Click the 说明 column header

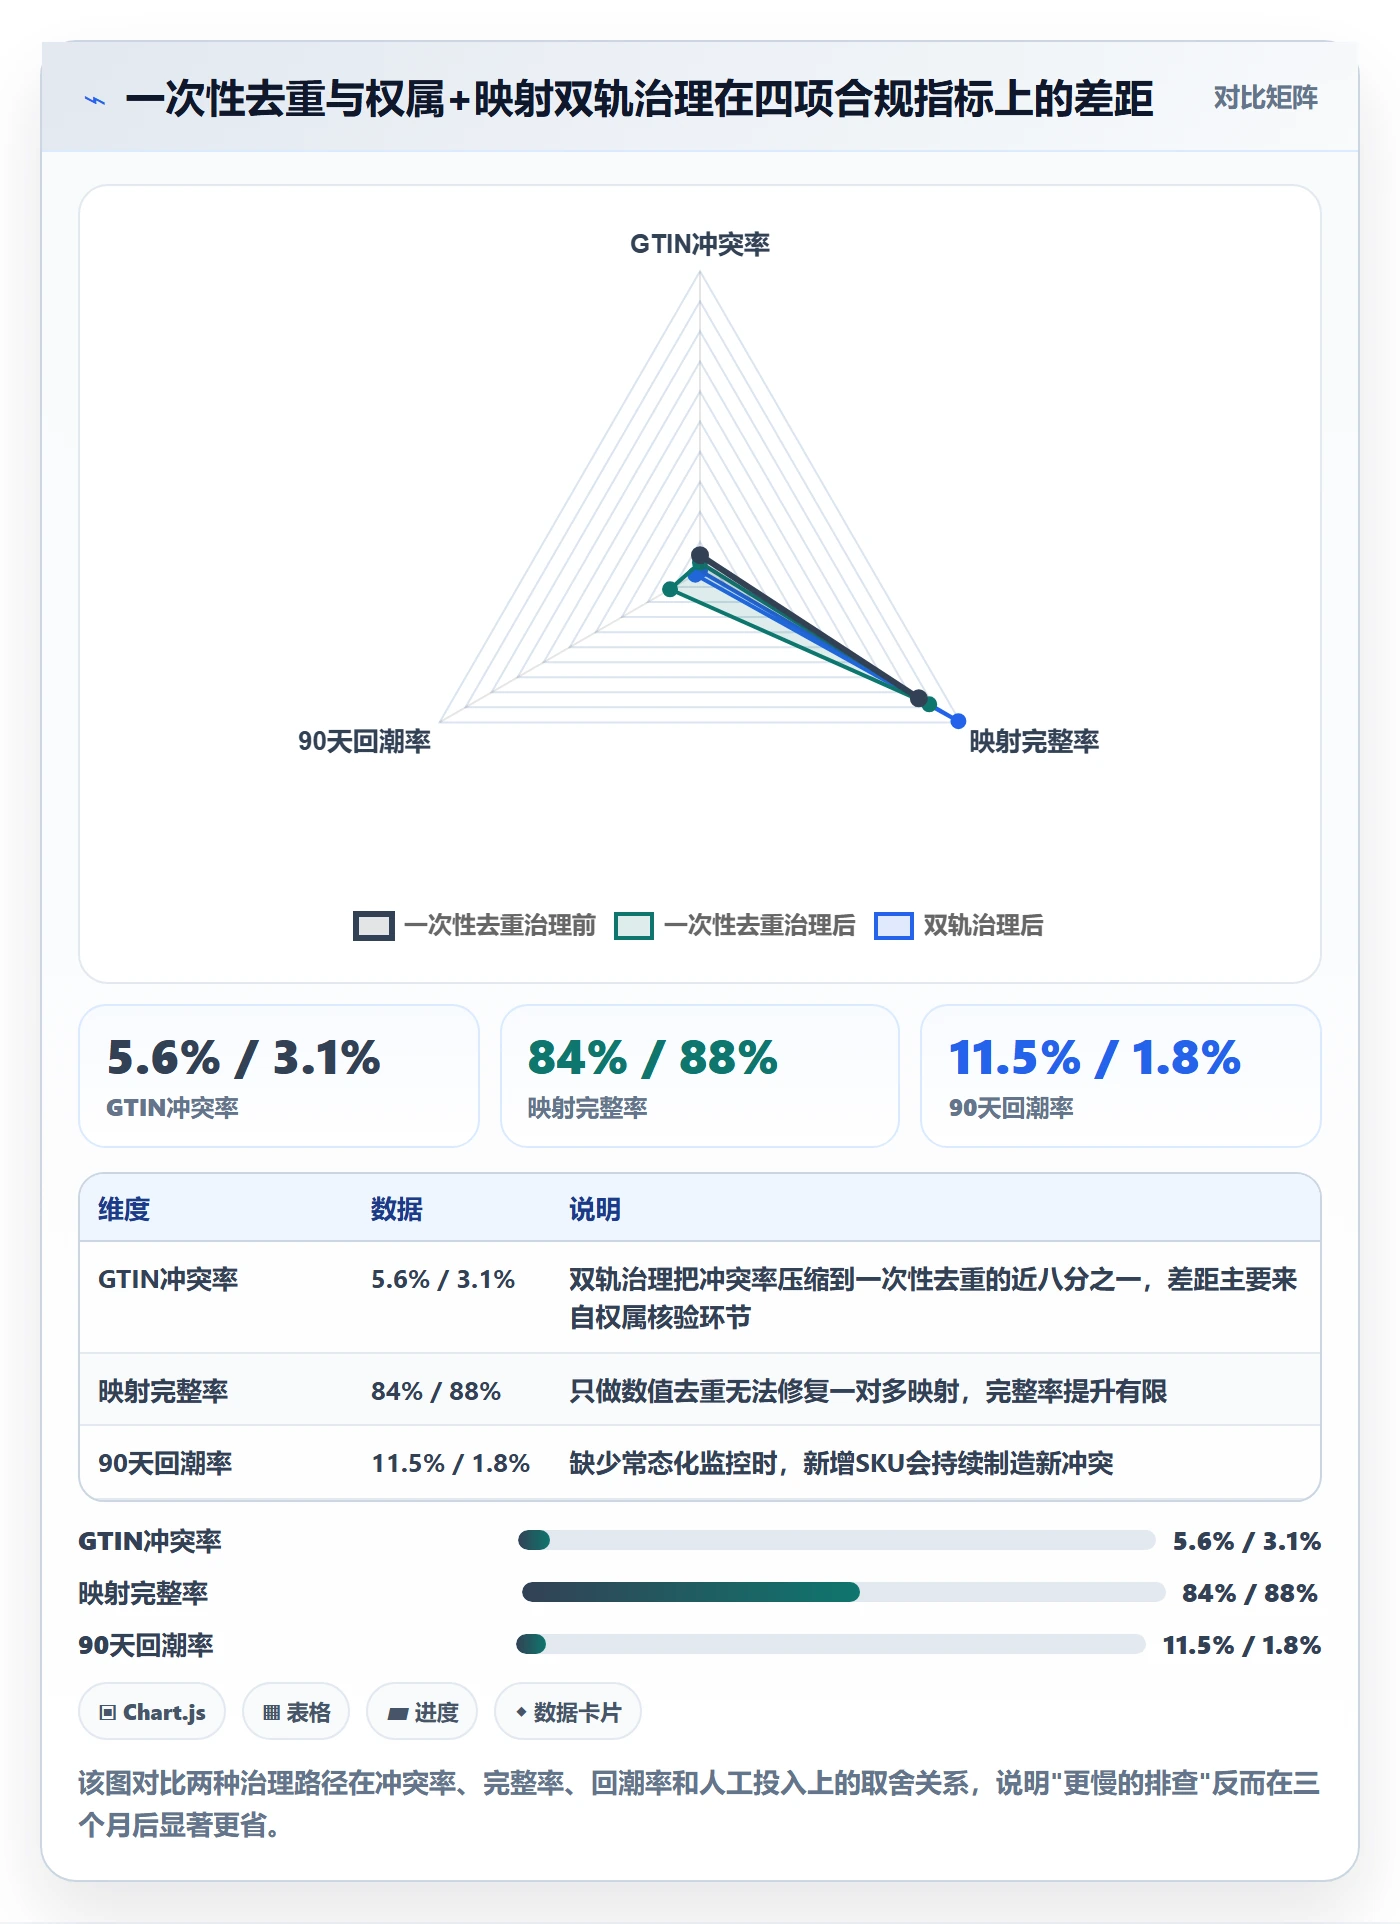[595, 1209]
